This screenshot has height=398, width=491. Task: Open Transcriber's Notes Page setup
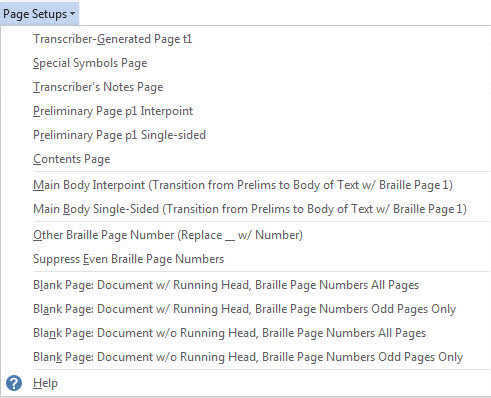pos(98,87)
